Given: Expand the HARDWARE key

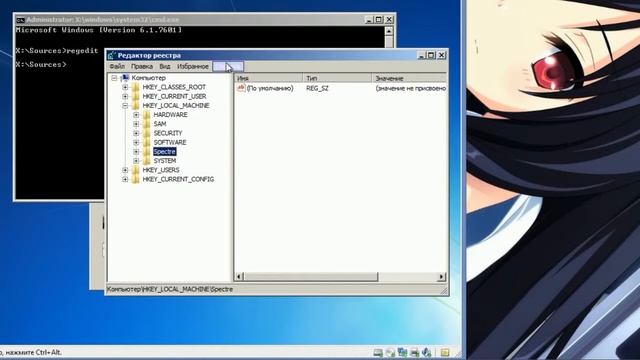Looking at the screenshot, I should [x=136, y=115].
